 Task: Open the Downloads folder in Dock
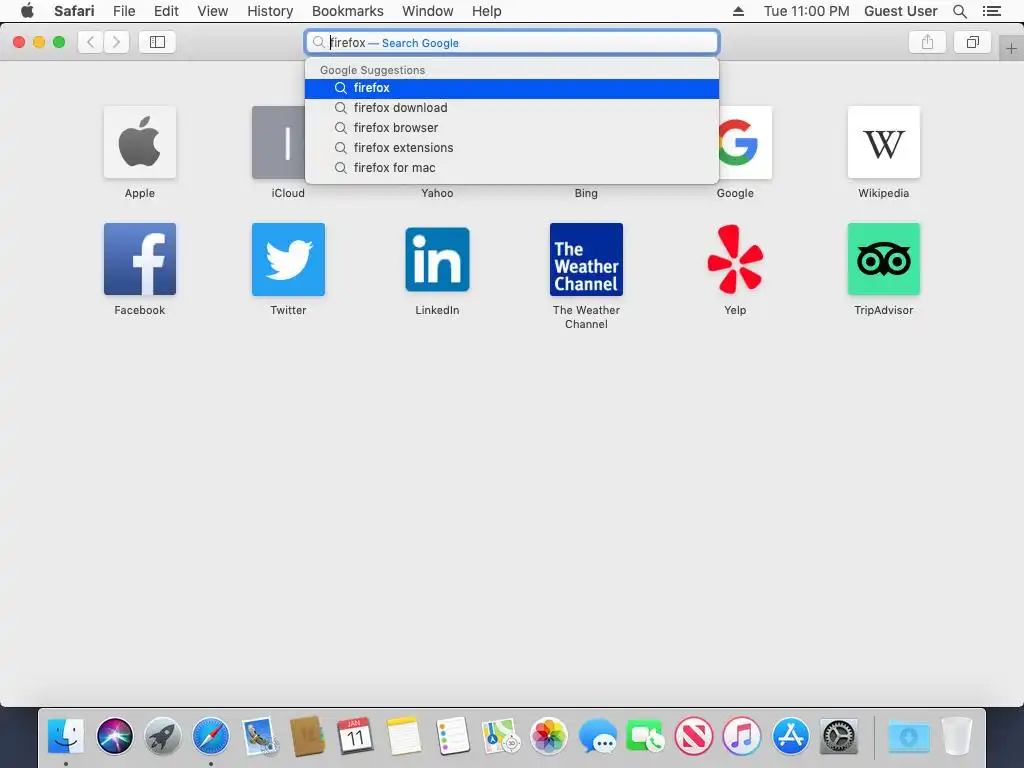tap(908, 735)
